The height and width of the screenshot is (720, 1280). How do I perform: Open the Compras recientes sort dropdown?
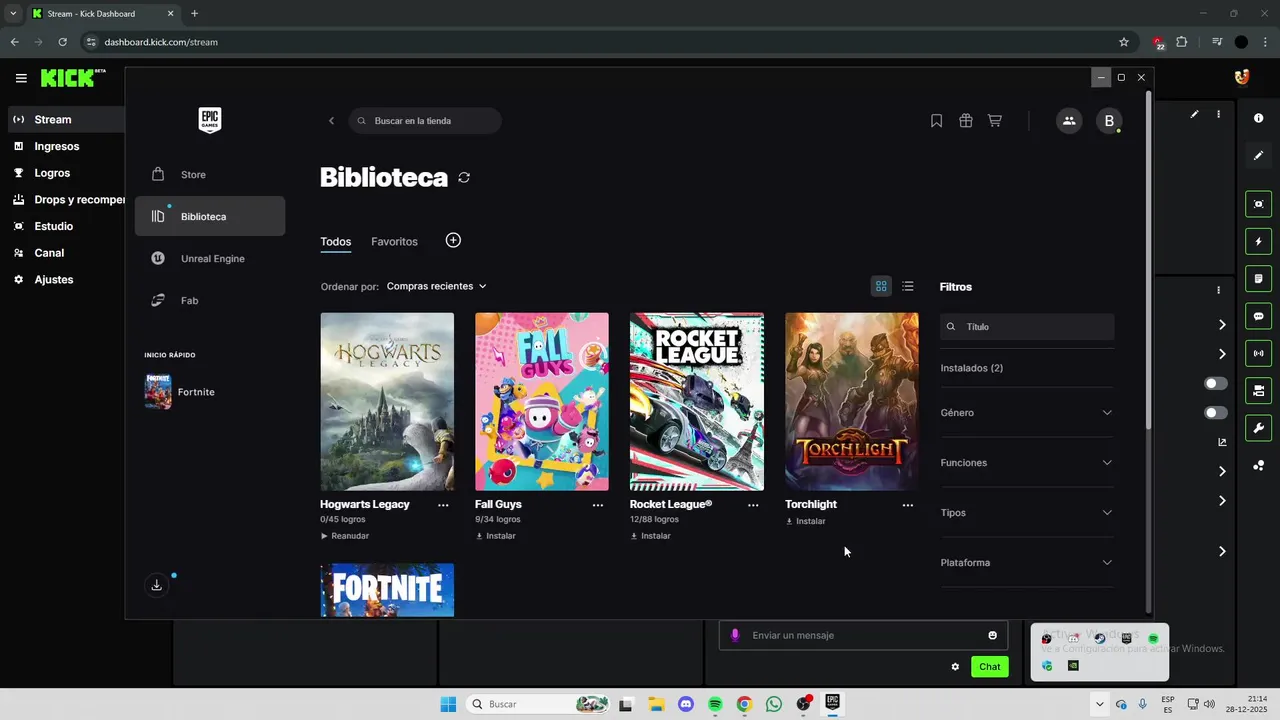(437, 286)
